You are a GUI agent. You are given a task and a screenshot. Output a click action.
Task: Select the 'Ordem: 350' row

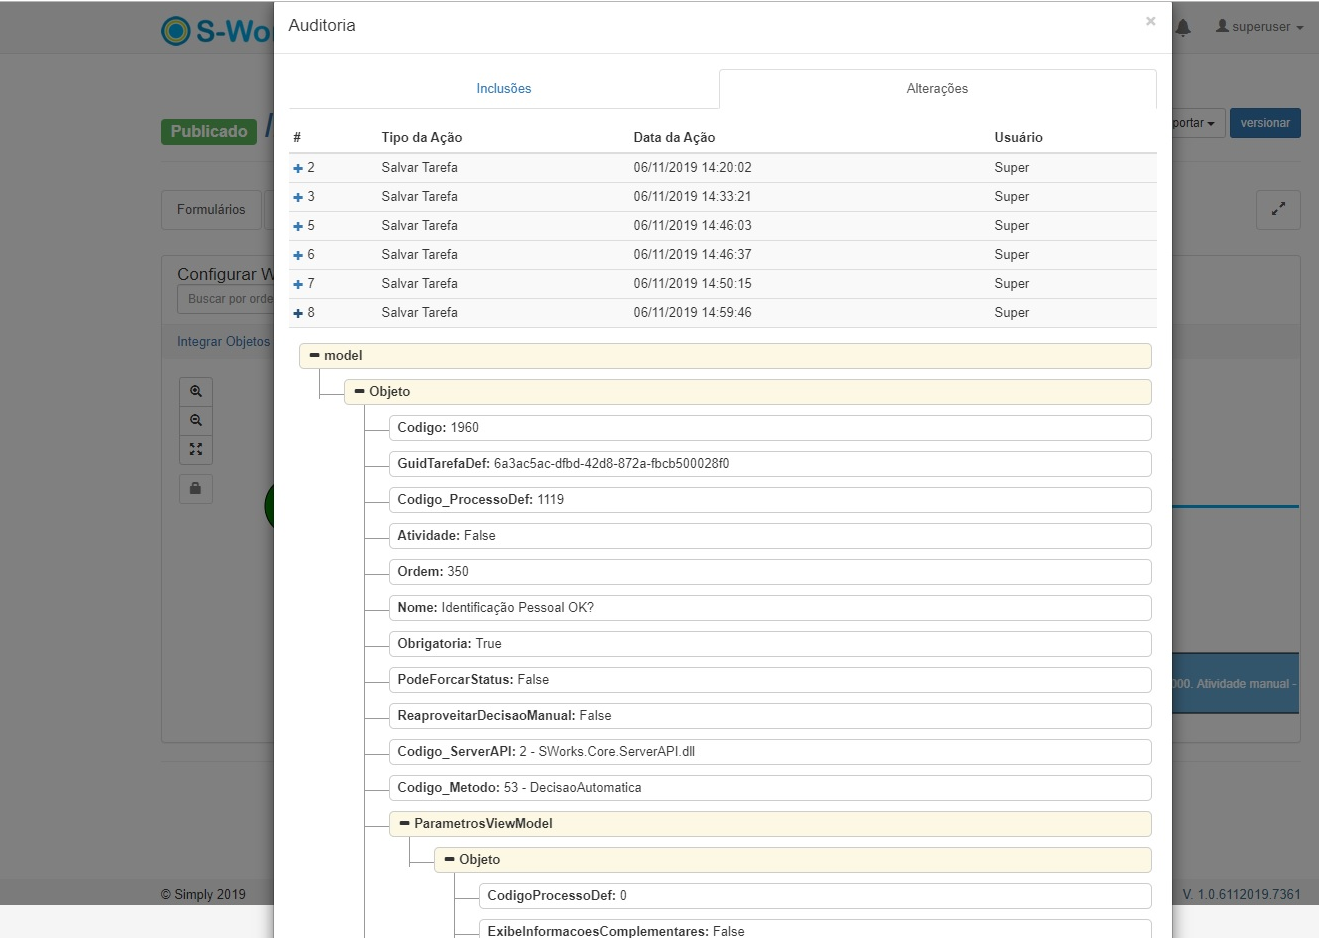[x=770, y=572]
